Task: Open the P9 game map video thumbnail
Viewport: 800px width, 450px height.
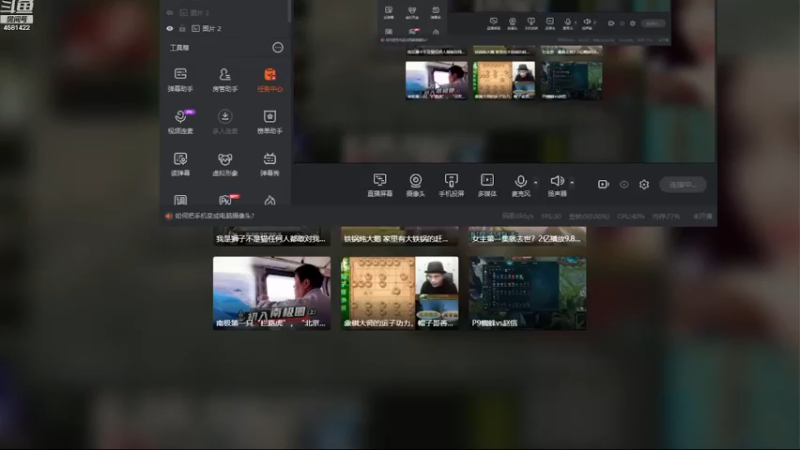Action: pyautogui.click(x=527, y=293)
